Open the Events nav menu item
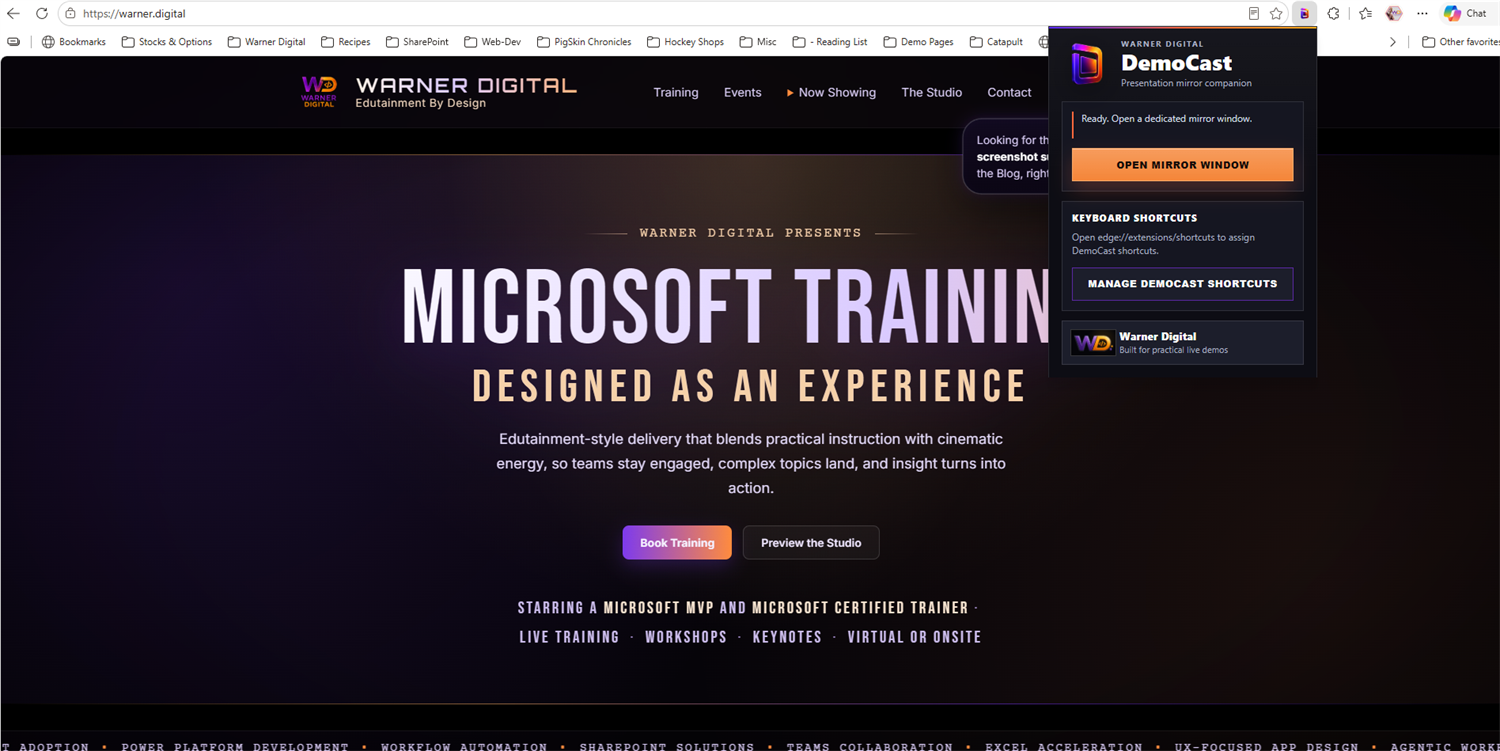The image size is (1500, 751). coord(743,92)
